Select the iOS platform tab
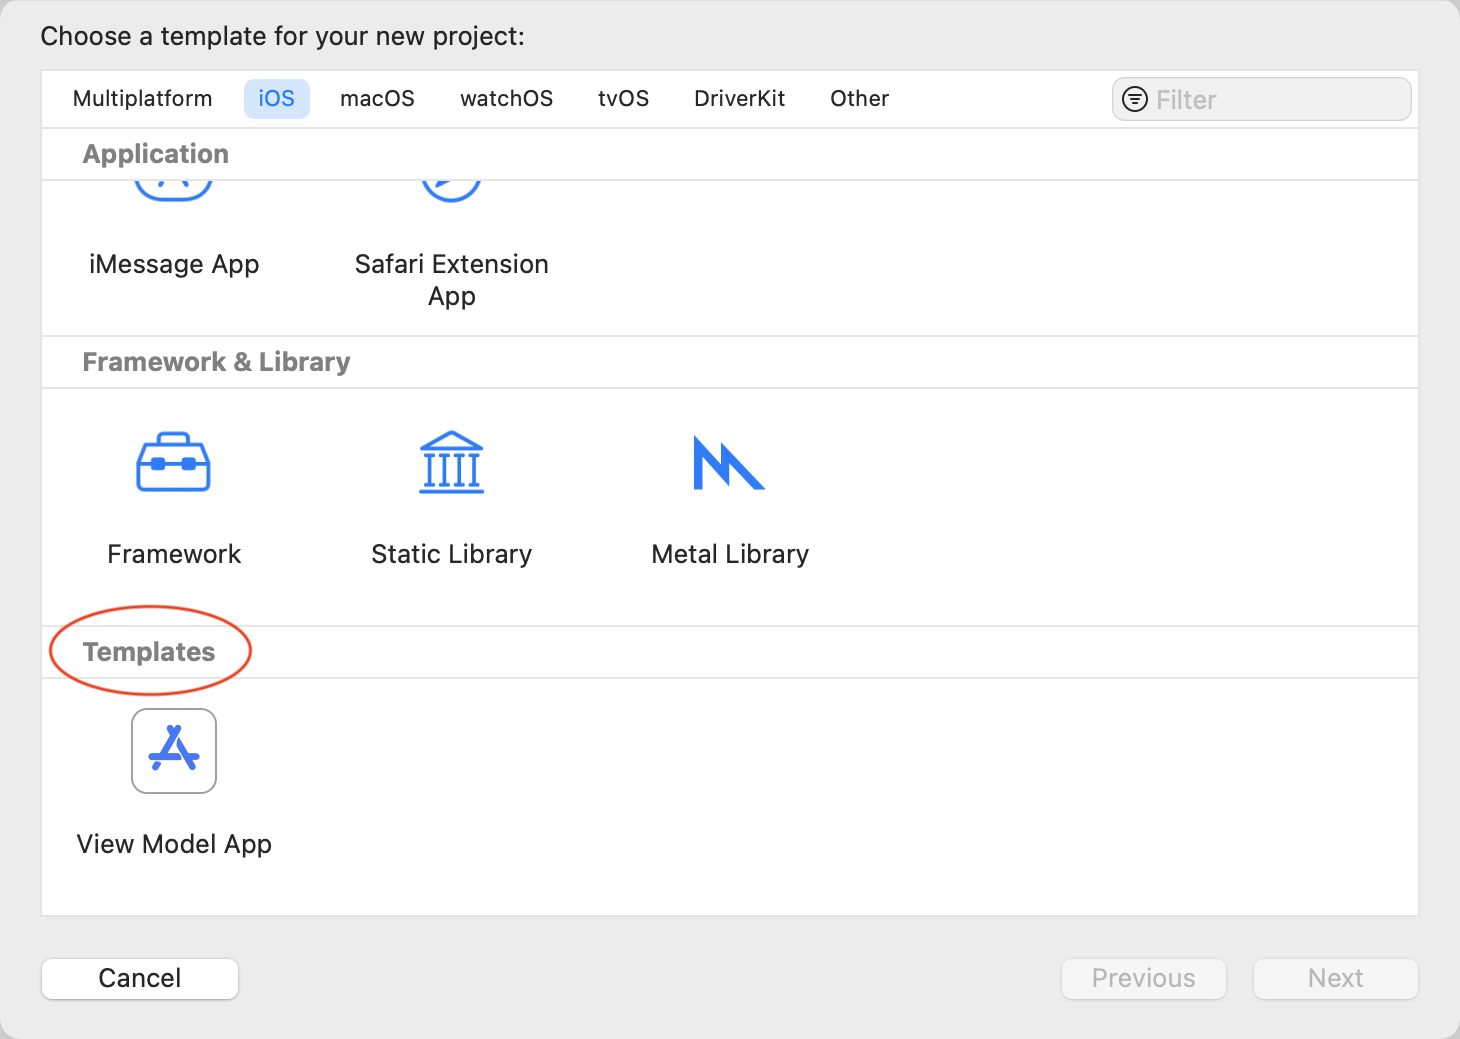This screenshot has height=1039, width=1460. (x=276, y=99)
